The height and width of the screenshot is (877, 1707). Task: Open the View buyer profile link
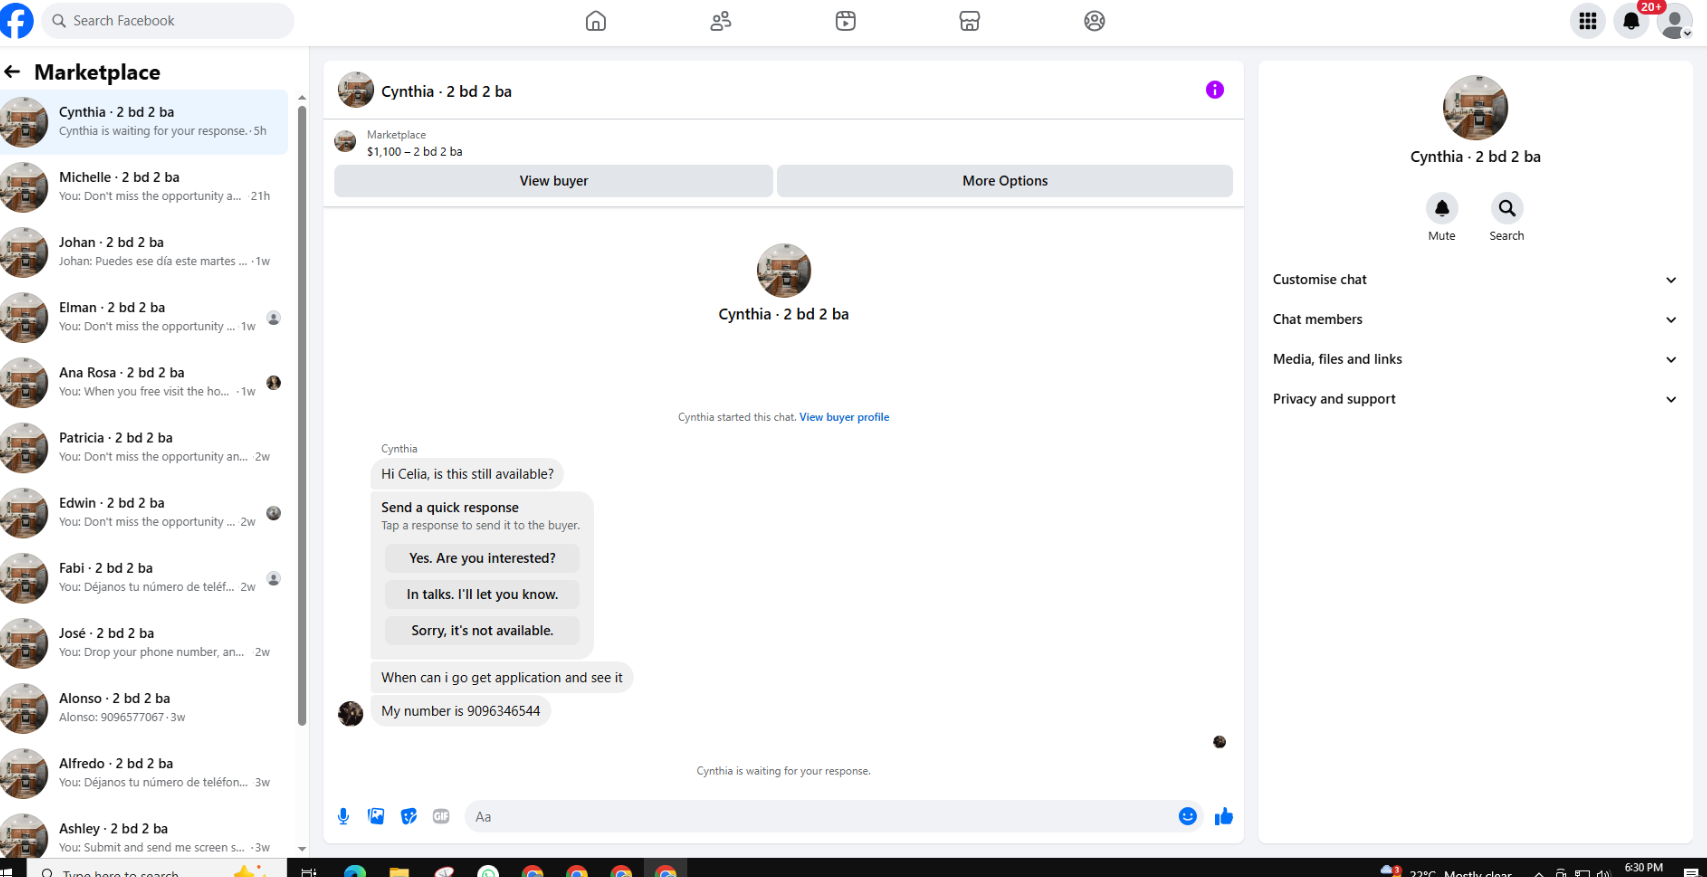844,417
